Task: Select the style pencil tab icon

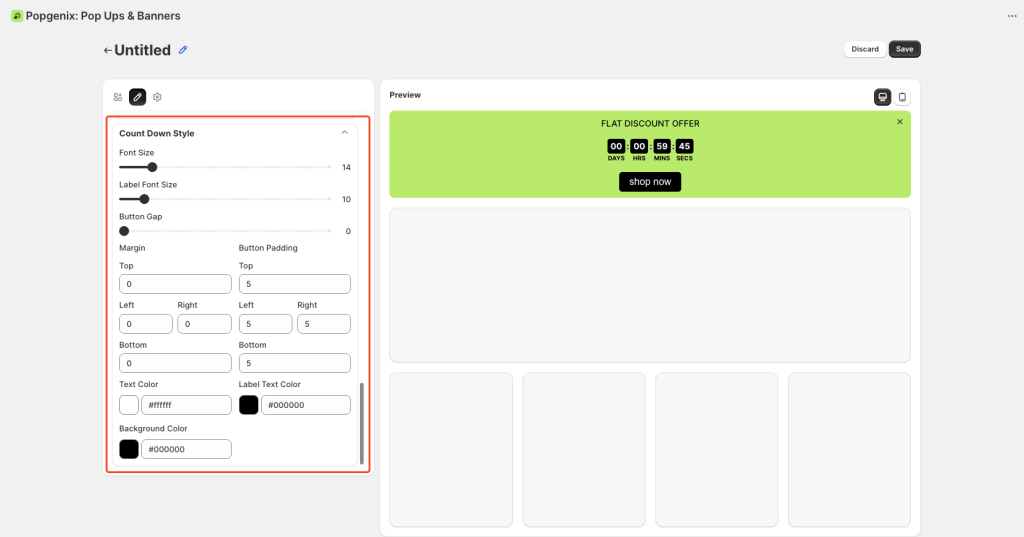Action: pos(137,97)
